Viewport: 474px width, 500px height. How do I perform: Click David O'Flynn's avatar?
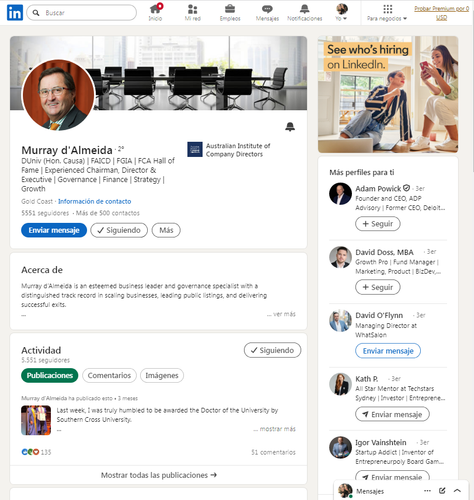(x=340, y=321)
